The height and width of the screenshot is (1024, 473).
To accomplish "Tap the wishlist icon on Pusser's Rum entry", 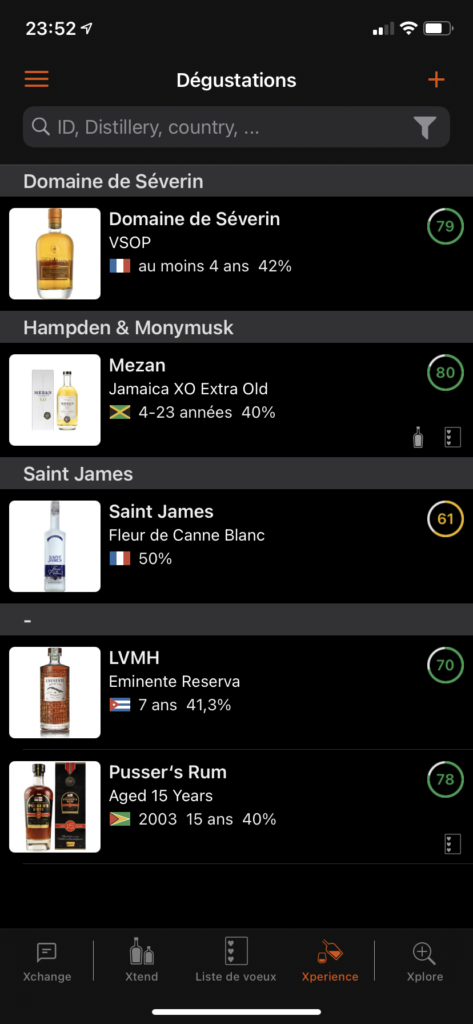I will click(452, 843).
